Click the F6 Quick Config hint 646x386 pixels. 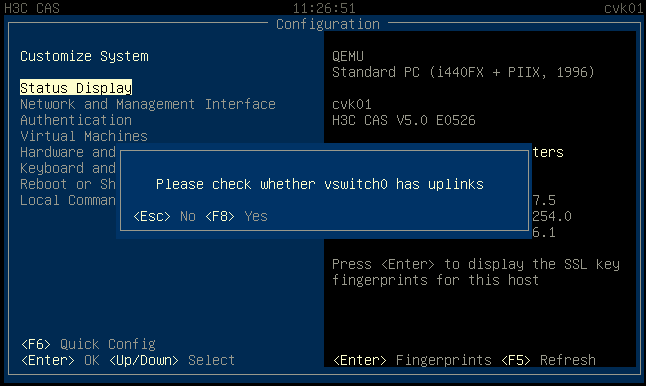pos(88,344)
